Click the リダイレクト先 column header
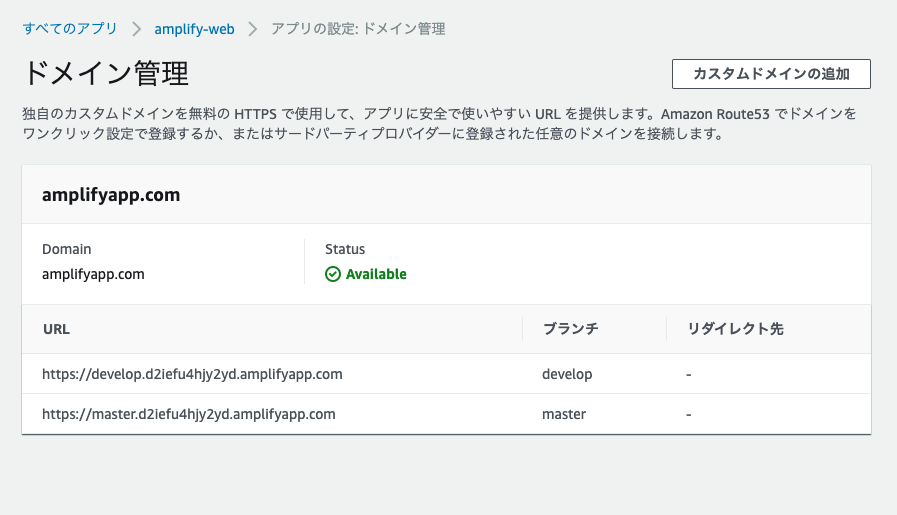The width and height of the screenshot is (897, 515). 735,329
